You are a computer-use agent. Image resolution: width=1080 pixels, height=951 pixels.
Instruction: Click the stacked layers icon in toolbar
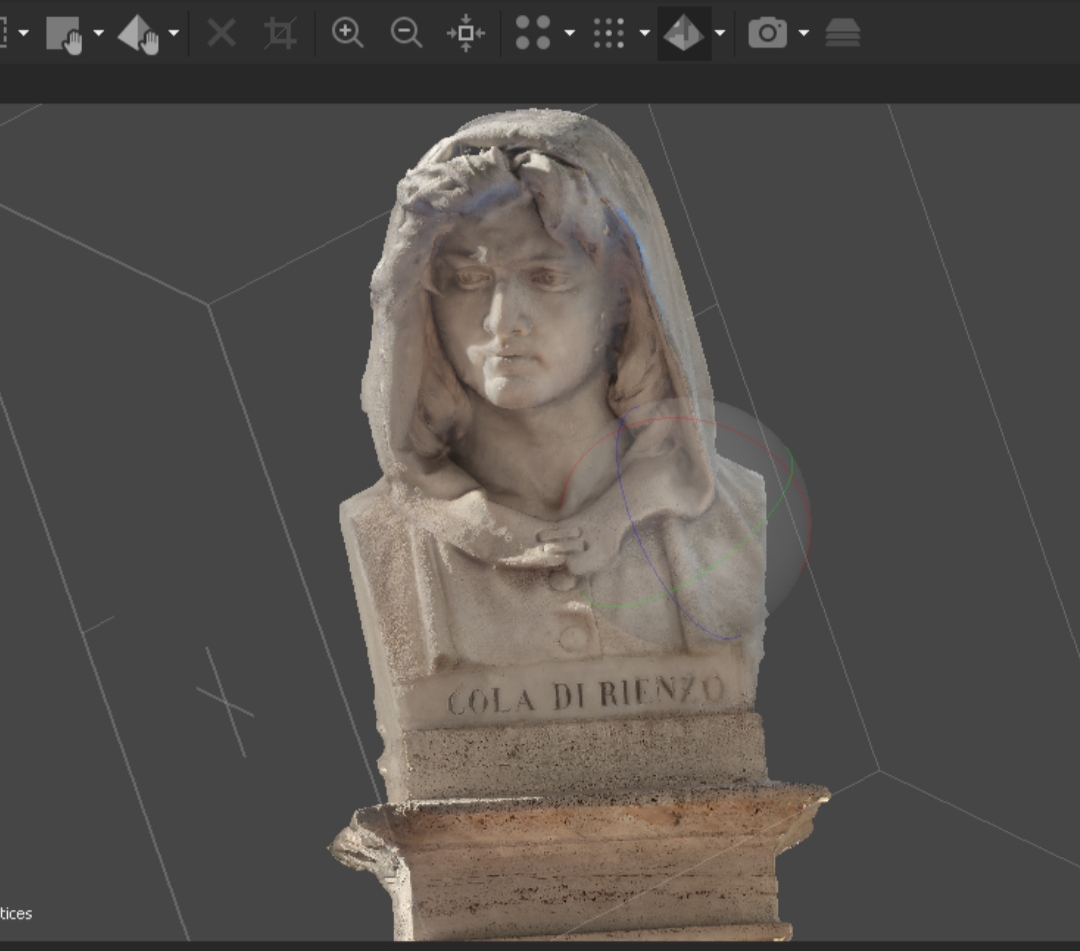click(842, 33)
